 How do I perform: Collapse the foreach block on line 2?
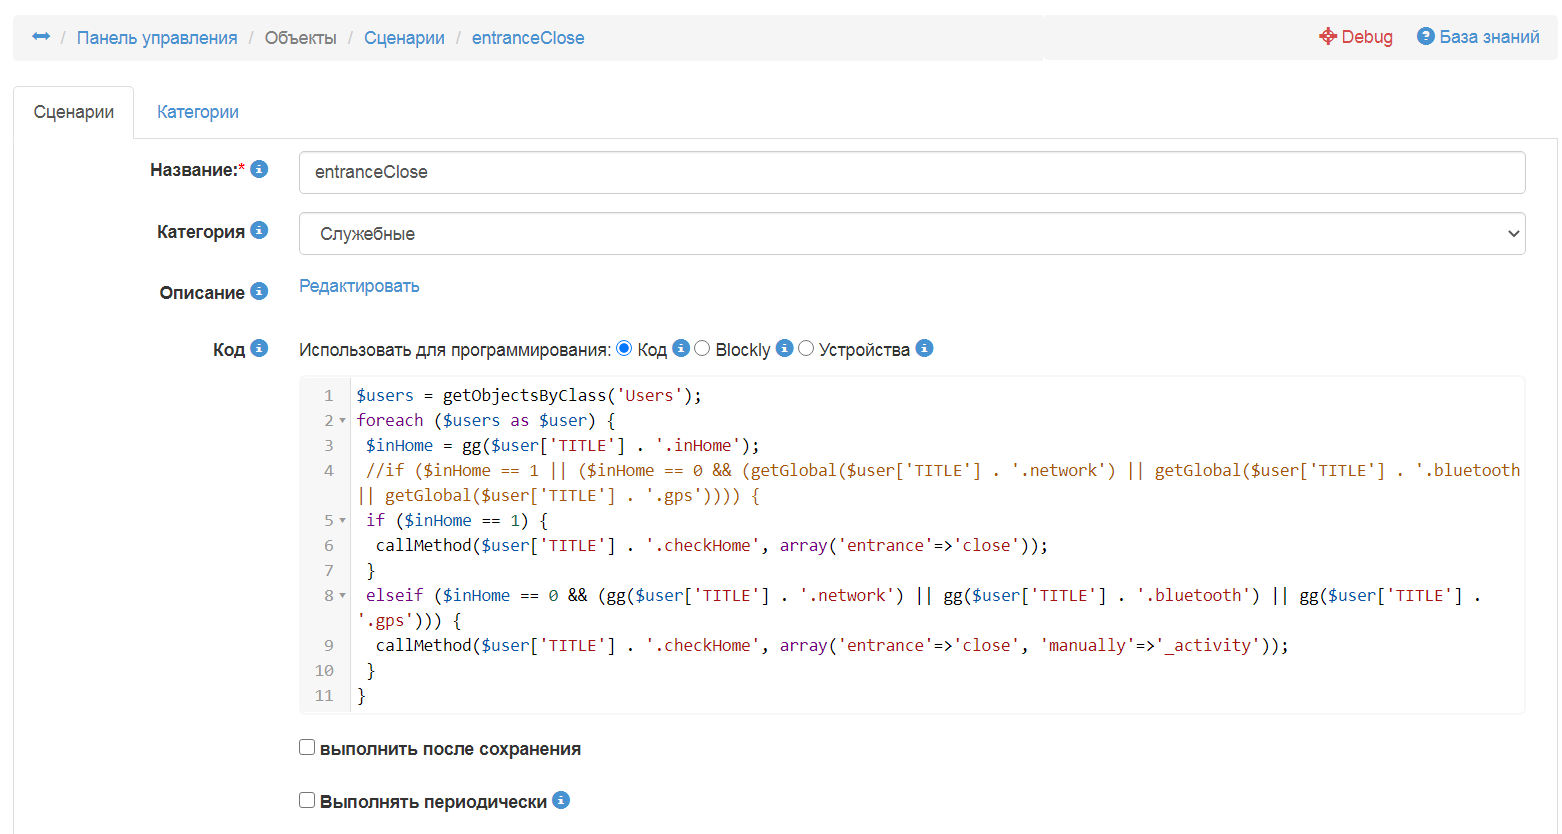pyautogui.click(x=343, y=421)
